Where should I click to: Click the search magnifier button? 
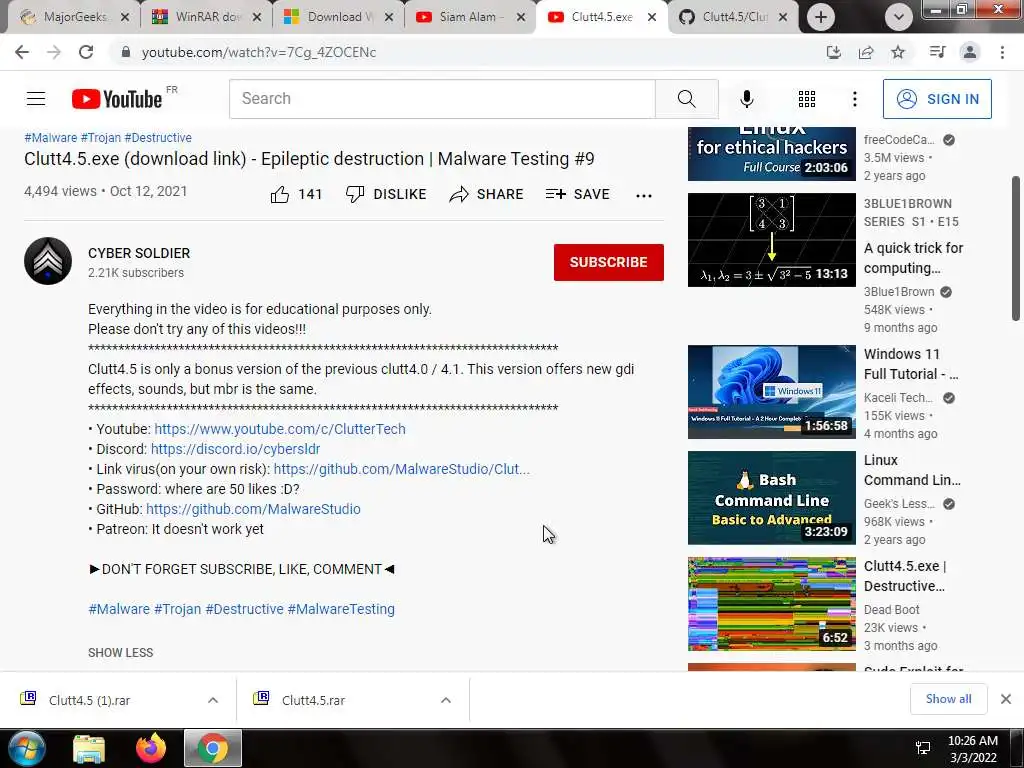(x=686, y=99)
